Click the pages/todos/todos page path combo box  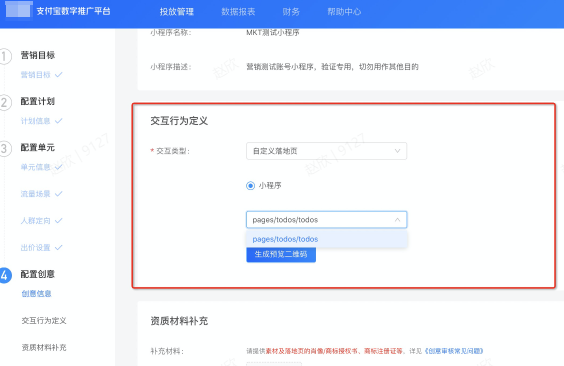pos(327,220)
